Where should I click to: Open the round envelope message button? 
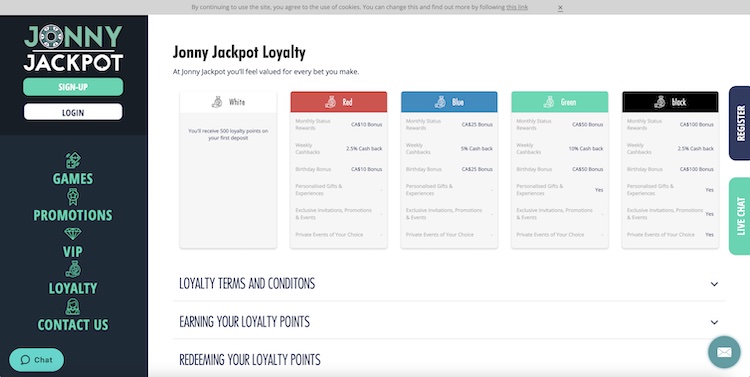coord(724,352)
